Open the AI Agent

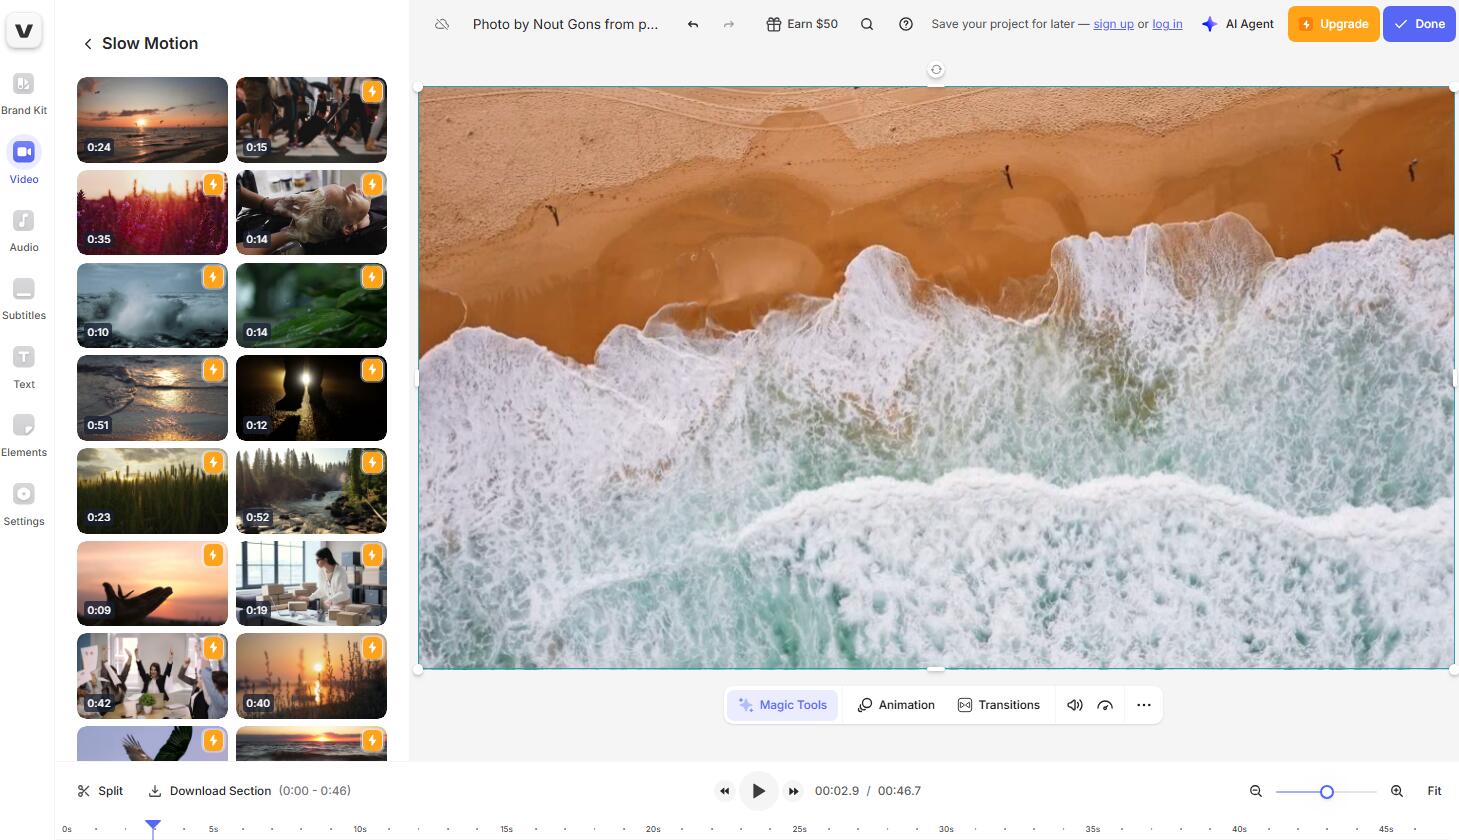click(x=1238, y=24)
